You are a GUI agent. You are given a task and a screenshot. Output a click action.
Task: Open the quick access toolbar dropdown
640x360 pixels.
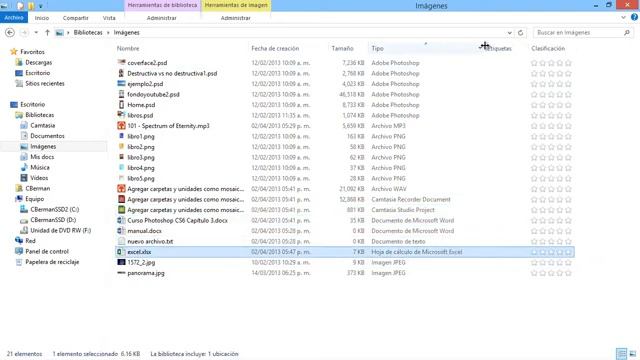tap(40, 6)
